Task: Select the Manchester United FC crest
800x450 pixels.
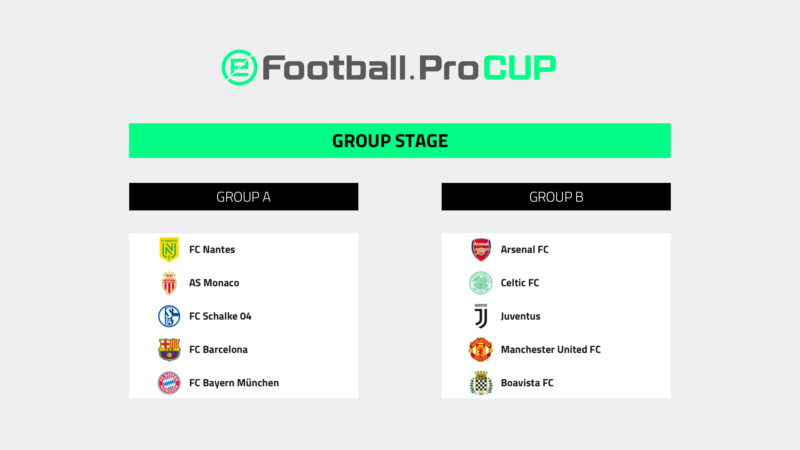Action: coord(481,349)
